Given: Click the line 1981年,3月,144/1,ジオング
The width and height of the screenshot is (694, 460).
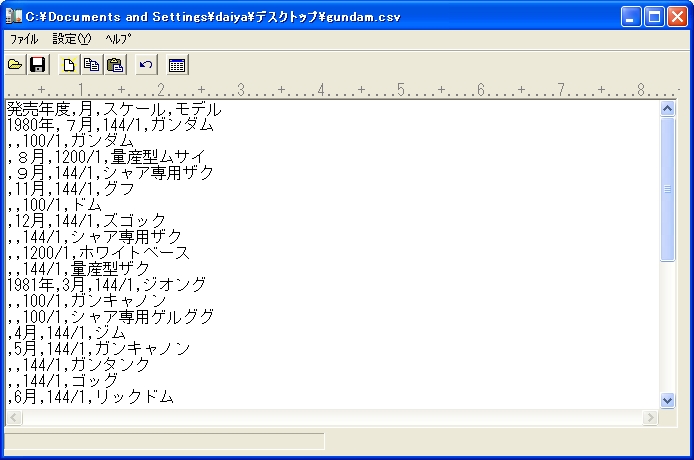Looking at the screenshot, I should click(x=106, y=285).
